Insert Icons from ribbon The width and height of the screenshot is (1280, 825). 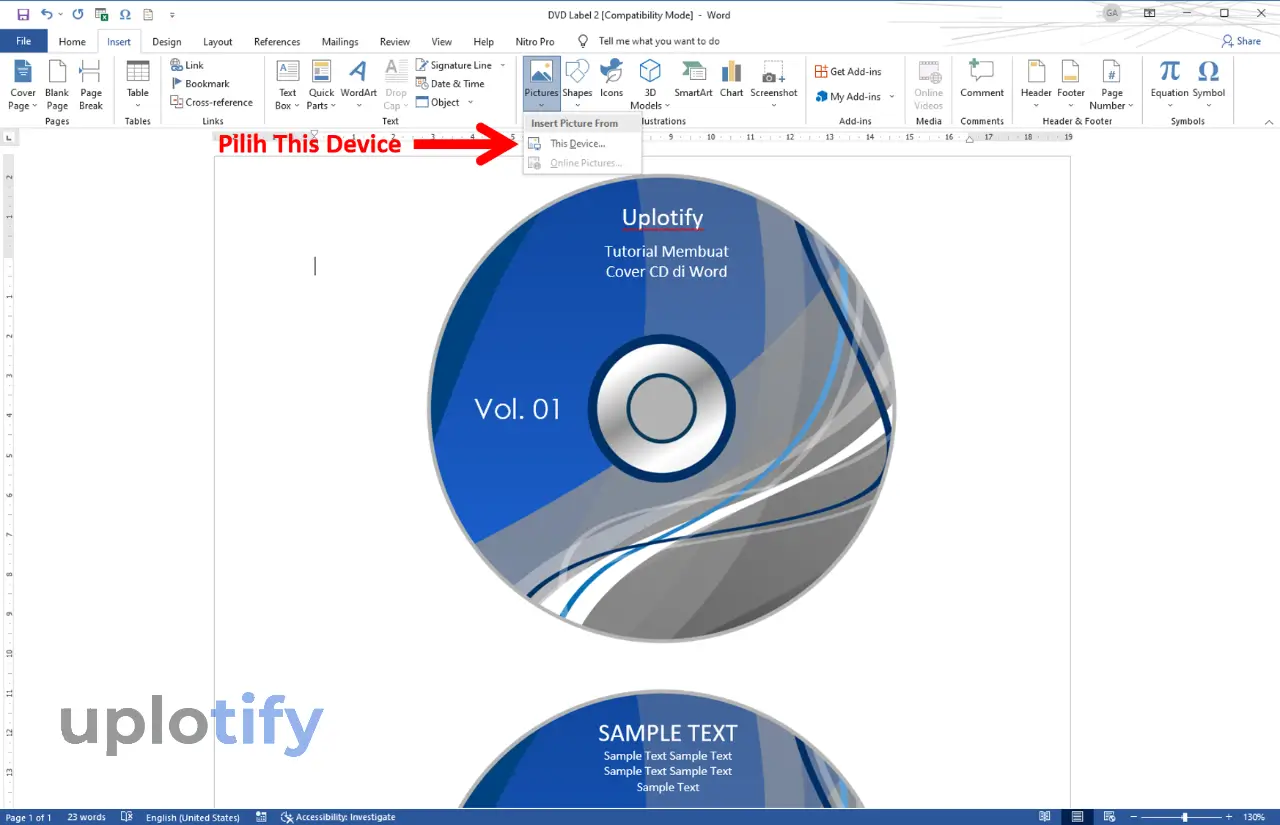(611, 79)
